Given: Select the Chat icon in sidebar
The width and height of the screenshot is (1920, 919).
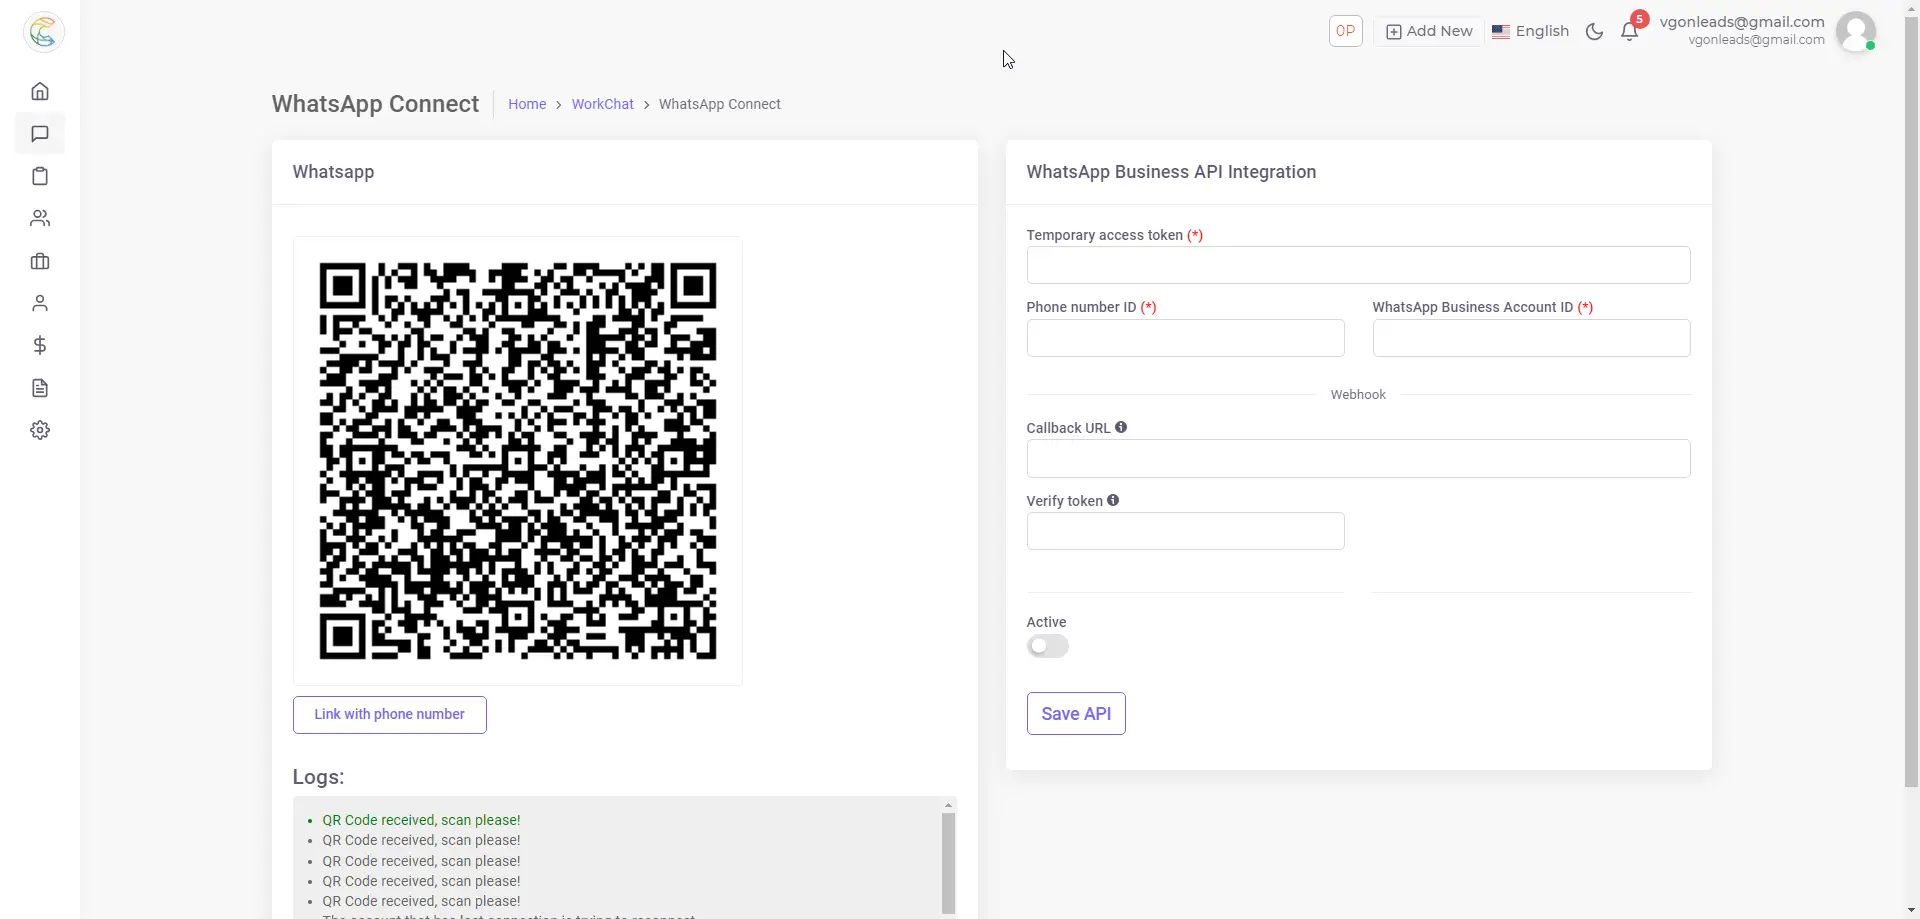Looking at the screenshot, I should (x=39, y=133).
